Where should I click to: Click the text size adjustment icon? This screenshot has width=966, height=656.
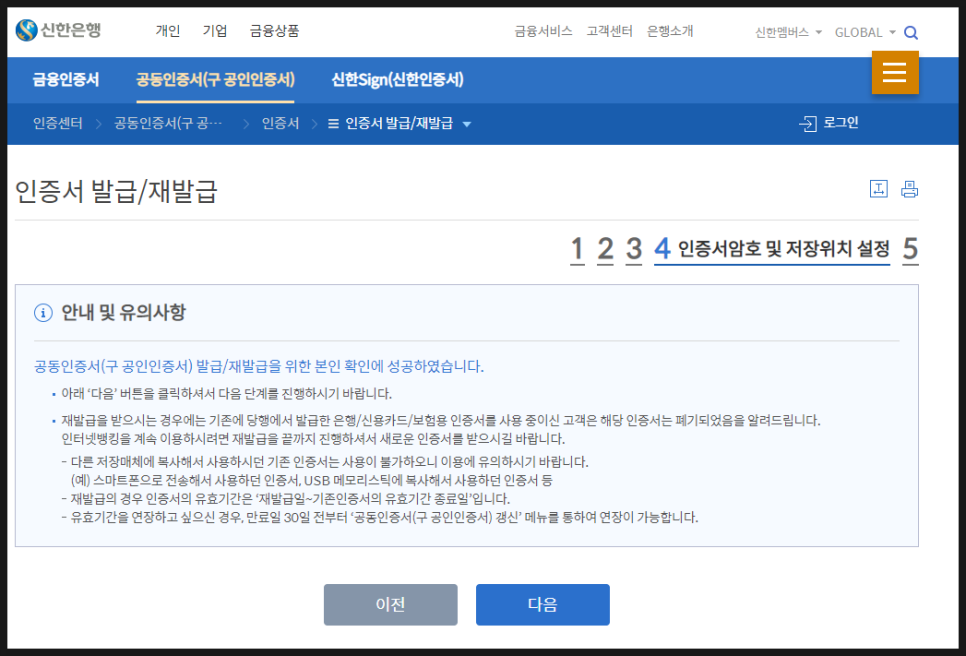(878, 187)
